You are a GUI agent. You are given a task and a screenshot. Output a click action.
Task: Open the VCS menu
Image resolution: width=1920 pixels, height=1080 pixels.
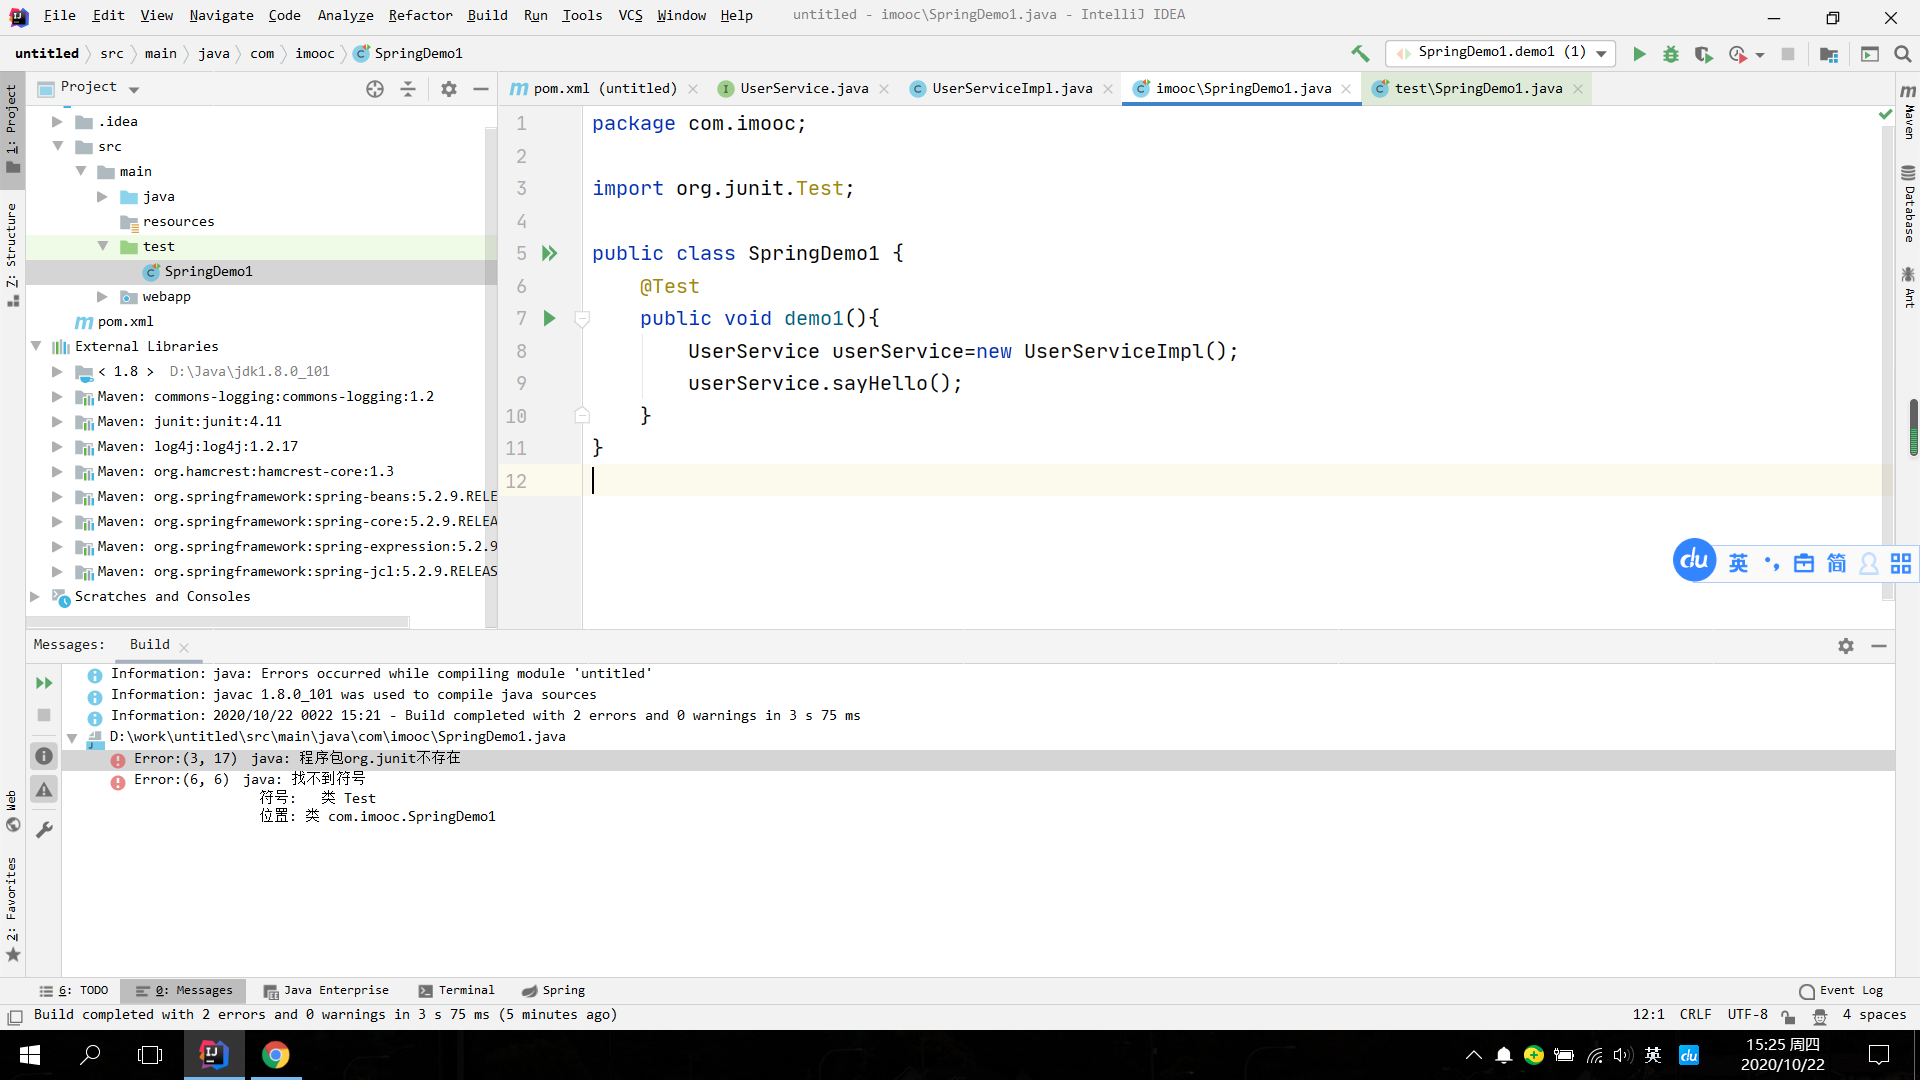coord(630,15)
